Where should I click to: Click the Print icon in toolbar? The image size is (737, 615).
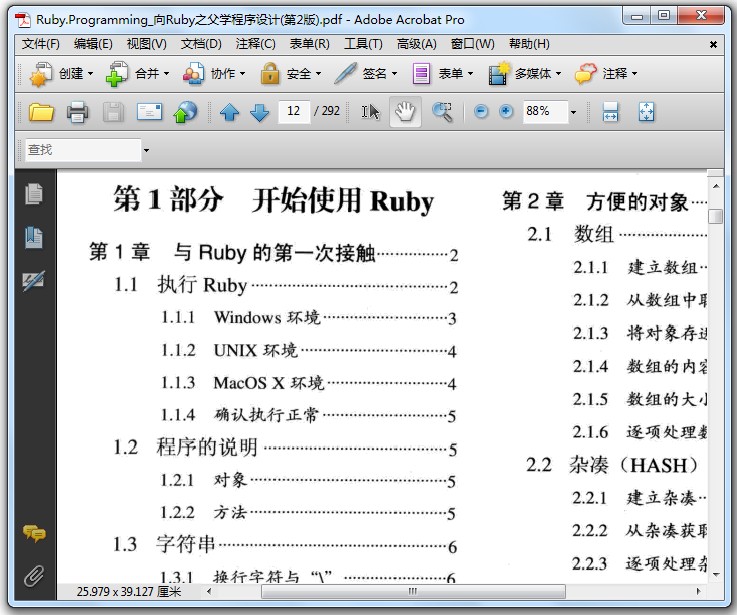(x=78, y=112)
